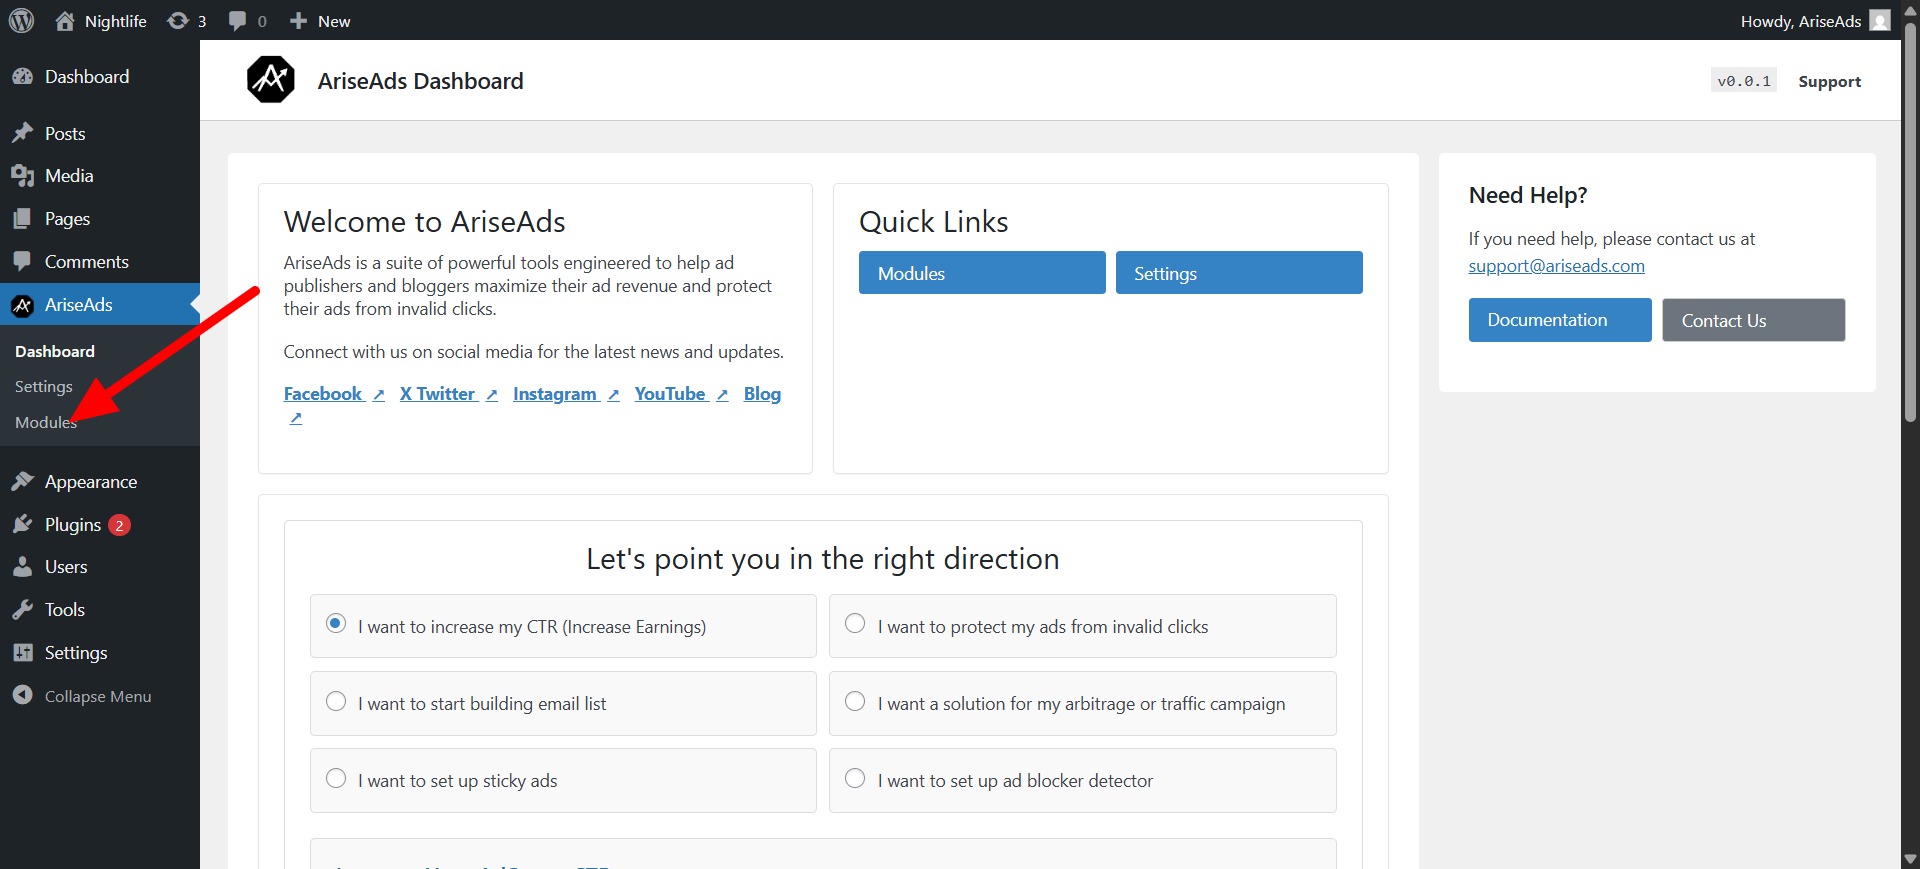
Task: Click the scrollbar down arrow
Action: (x=1910, y=859)
